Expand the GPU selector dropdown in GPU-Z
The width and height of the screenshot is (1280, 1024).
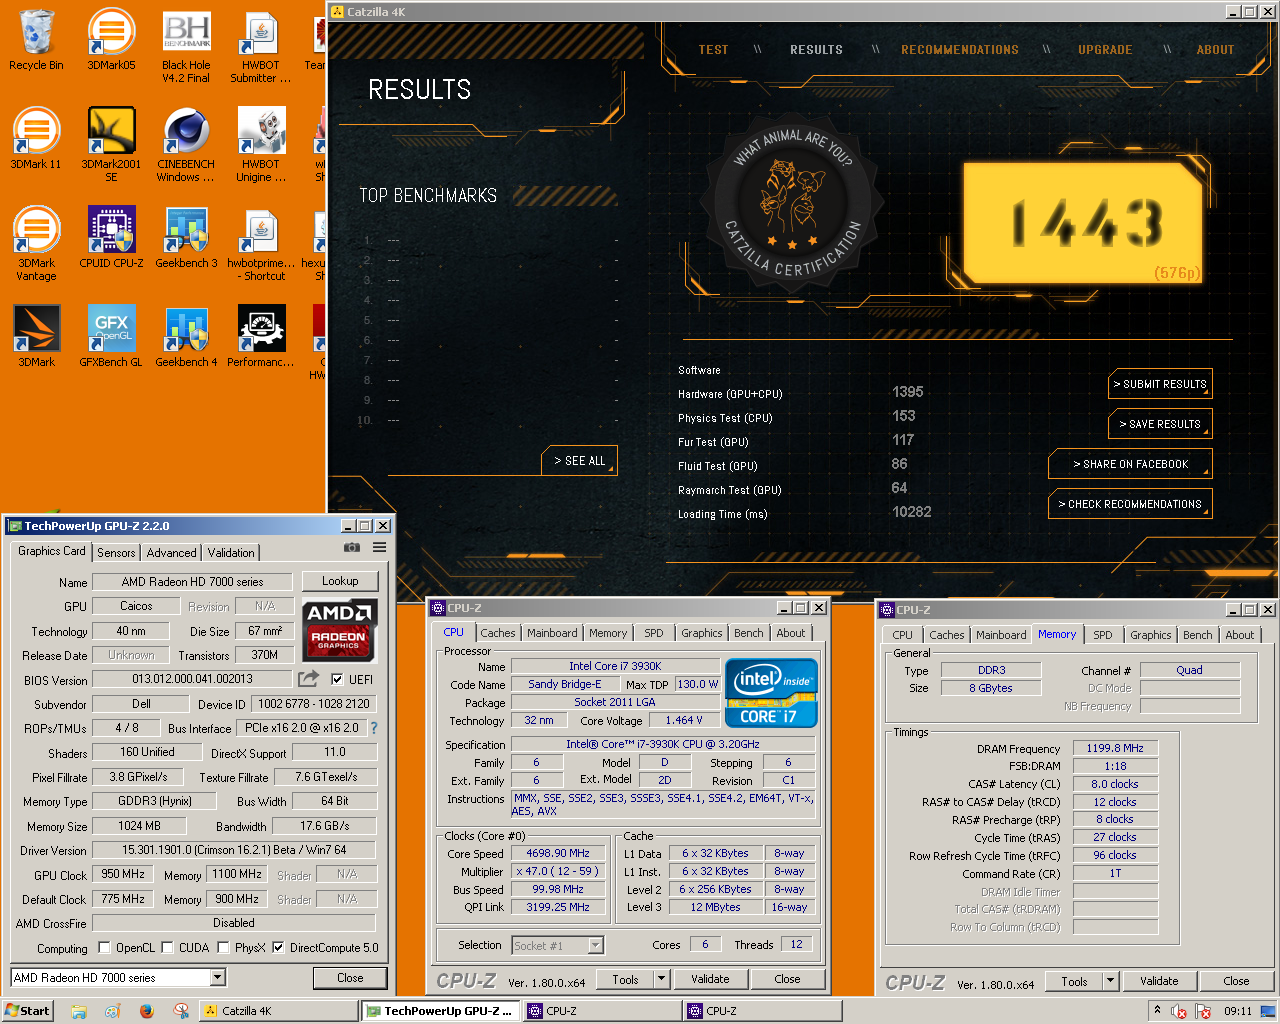point(218,978)
